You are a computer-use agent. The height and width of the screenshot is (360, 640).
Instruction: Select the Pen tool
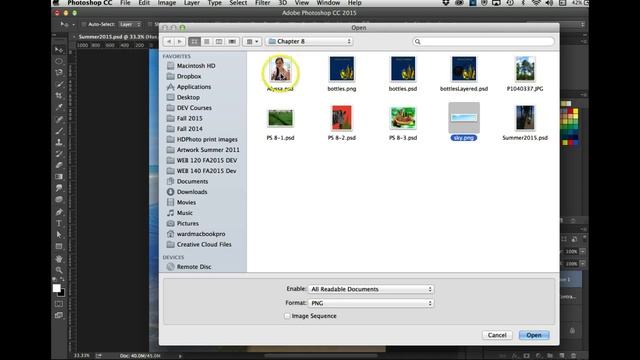point(59,212)
